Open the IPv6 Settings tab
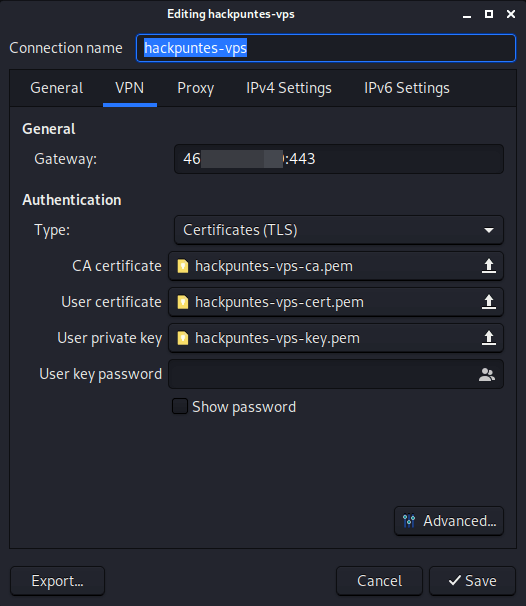This screenshot has width=526, height=606. click(407, 88)
